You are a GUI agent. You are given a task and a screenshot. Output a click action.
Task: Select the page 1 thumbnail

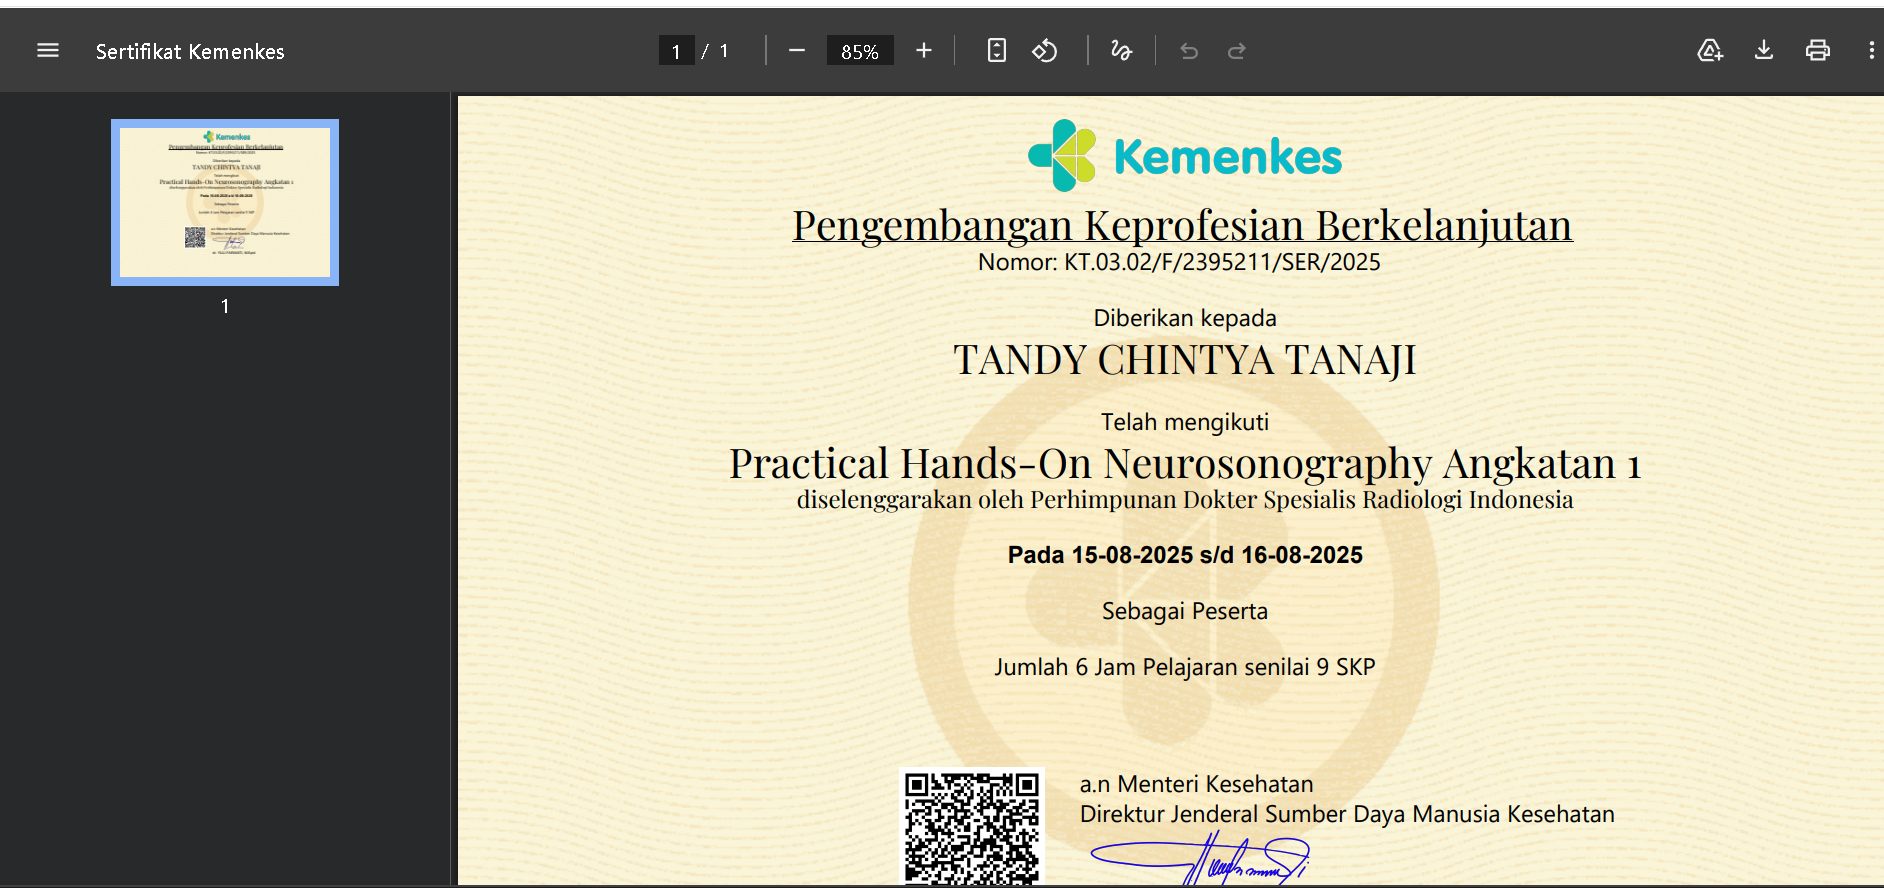click(225, 202)
